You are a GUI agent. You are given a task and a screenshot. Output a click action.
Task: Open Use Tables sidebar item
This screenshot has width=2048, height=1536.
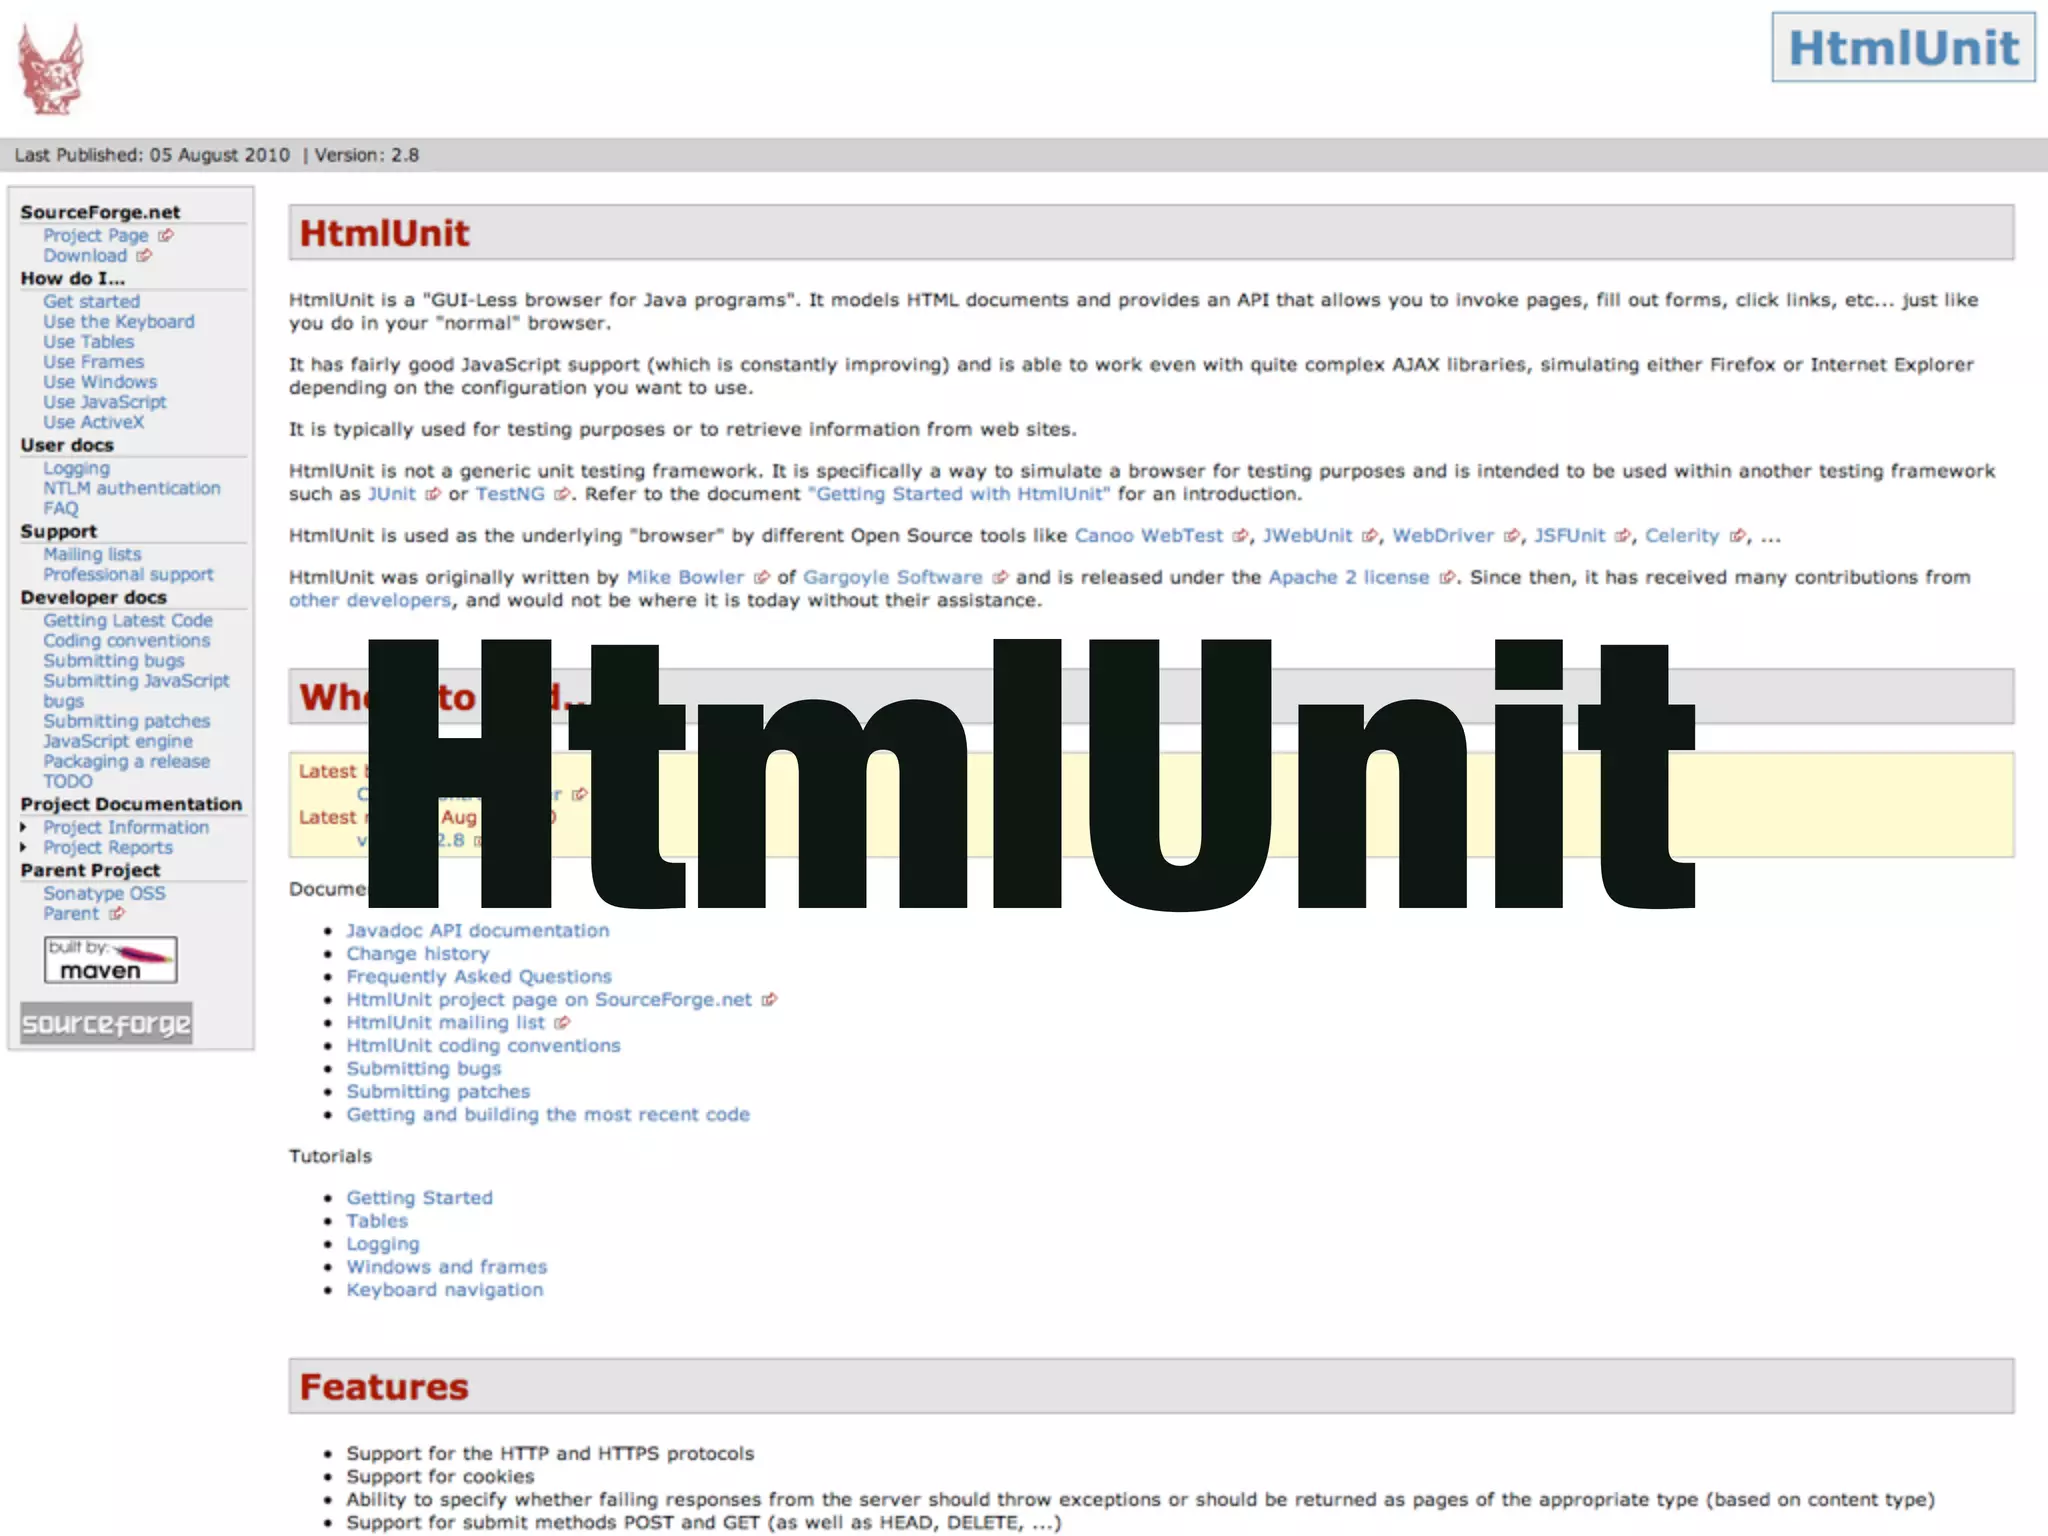[x=88, y=341]
